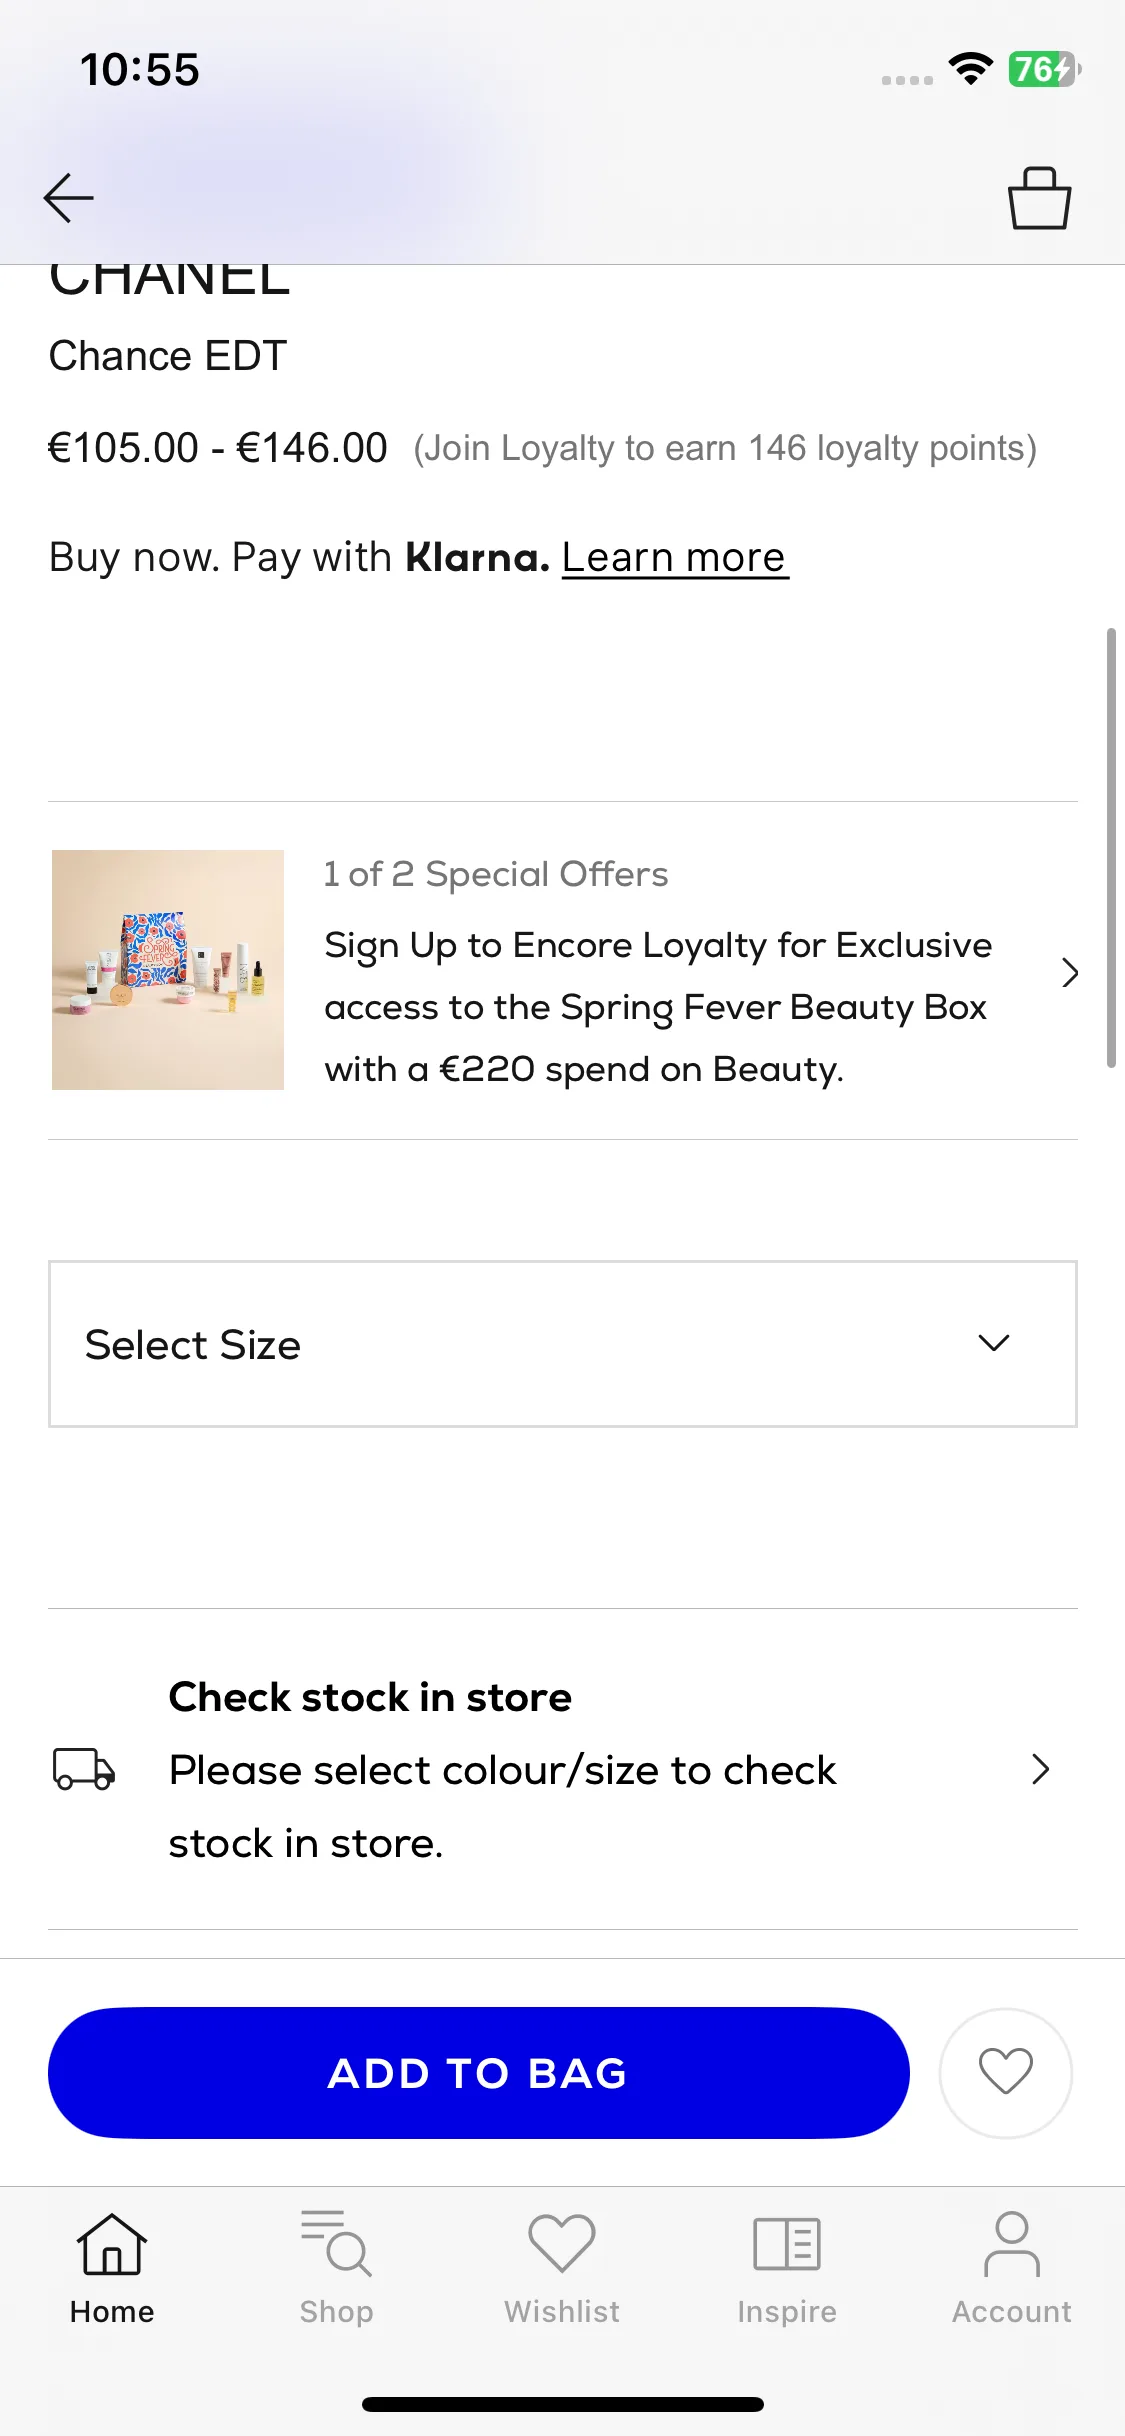Open the Wishlist heart tab

click(x=561, y=2268)
